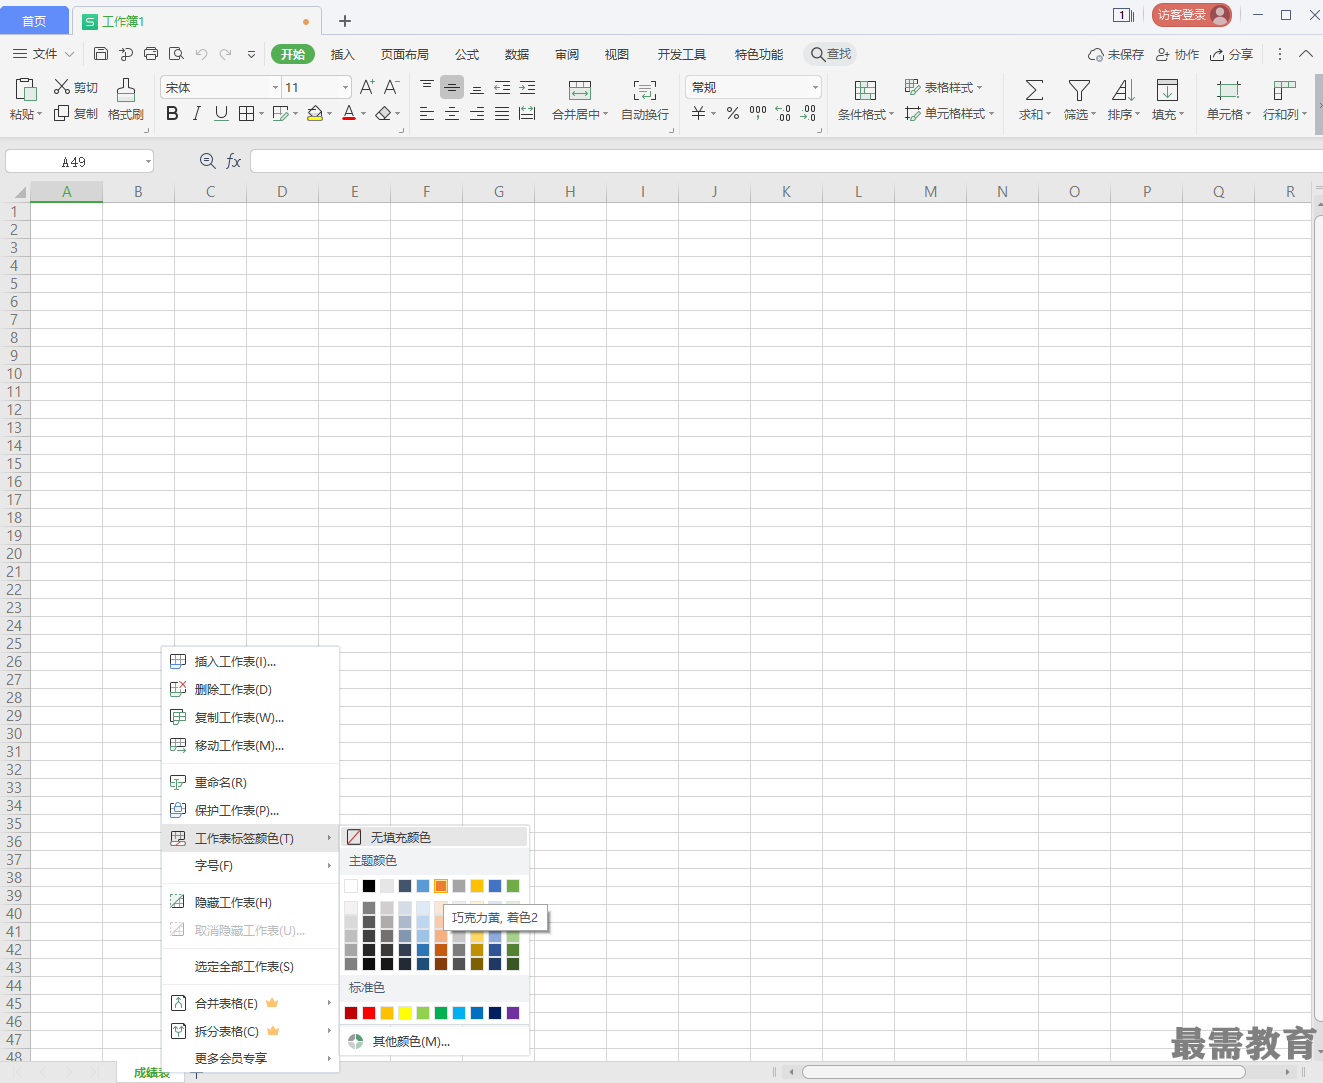Image resolution: width=1323 pixels, height=1083 pixels.
Task: Select 无填充颜色 option
Action: coord(434,837)
